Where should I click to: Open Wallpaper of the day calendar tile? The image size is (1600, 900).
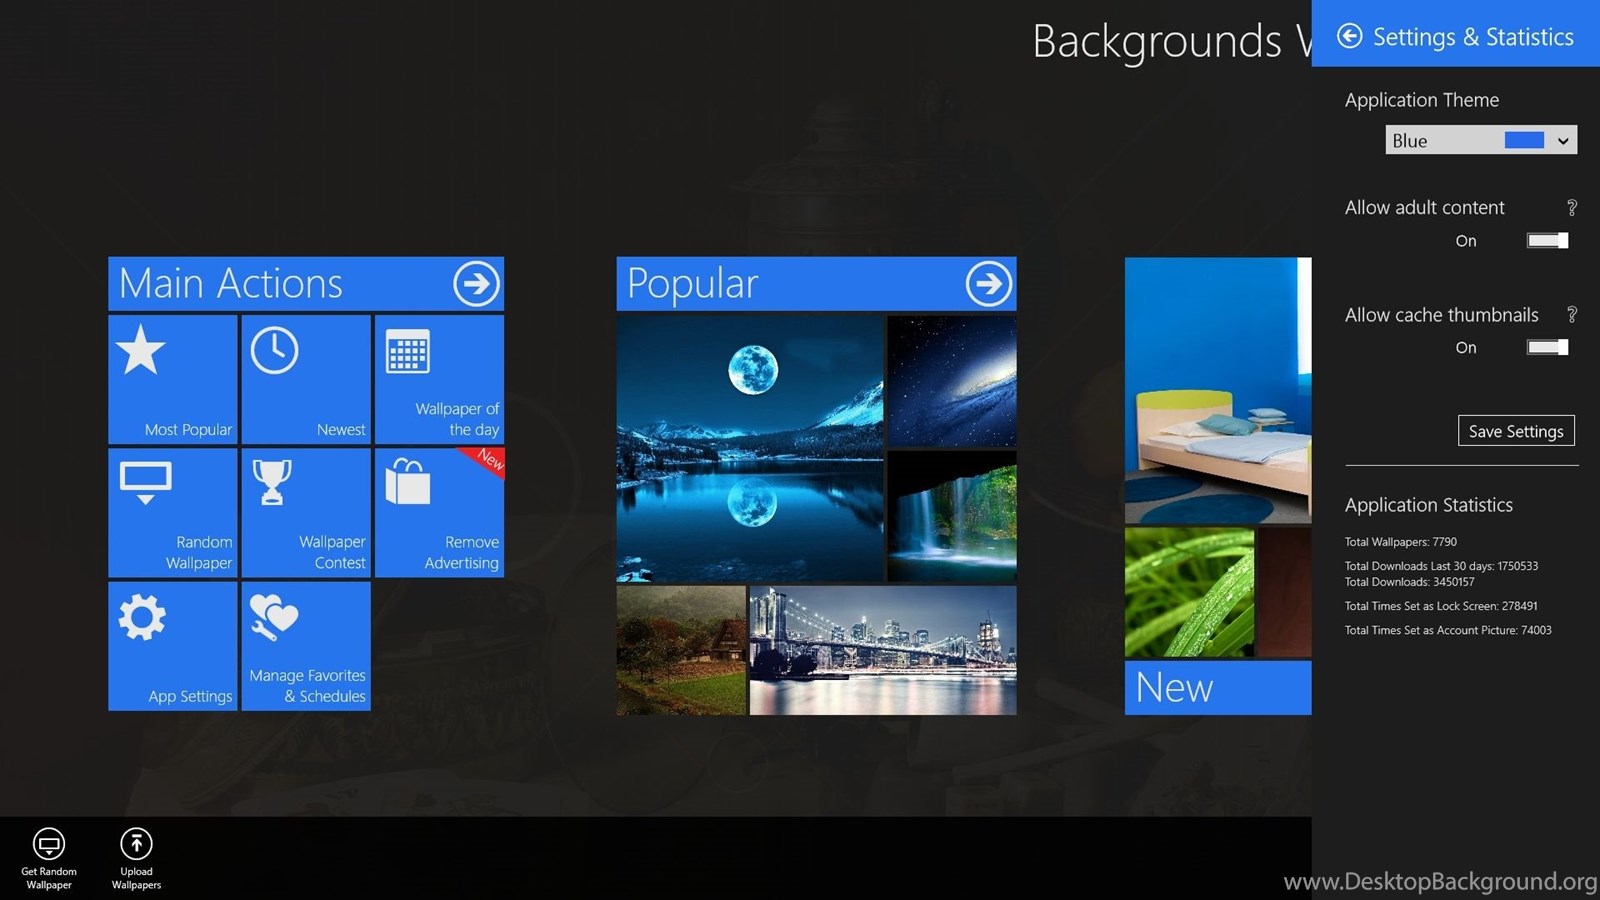439,379
